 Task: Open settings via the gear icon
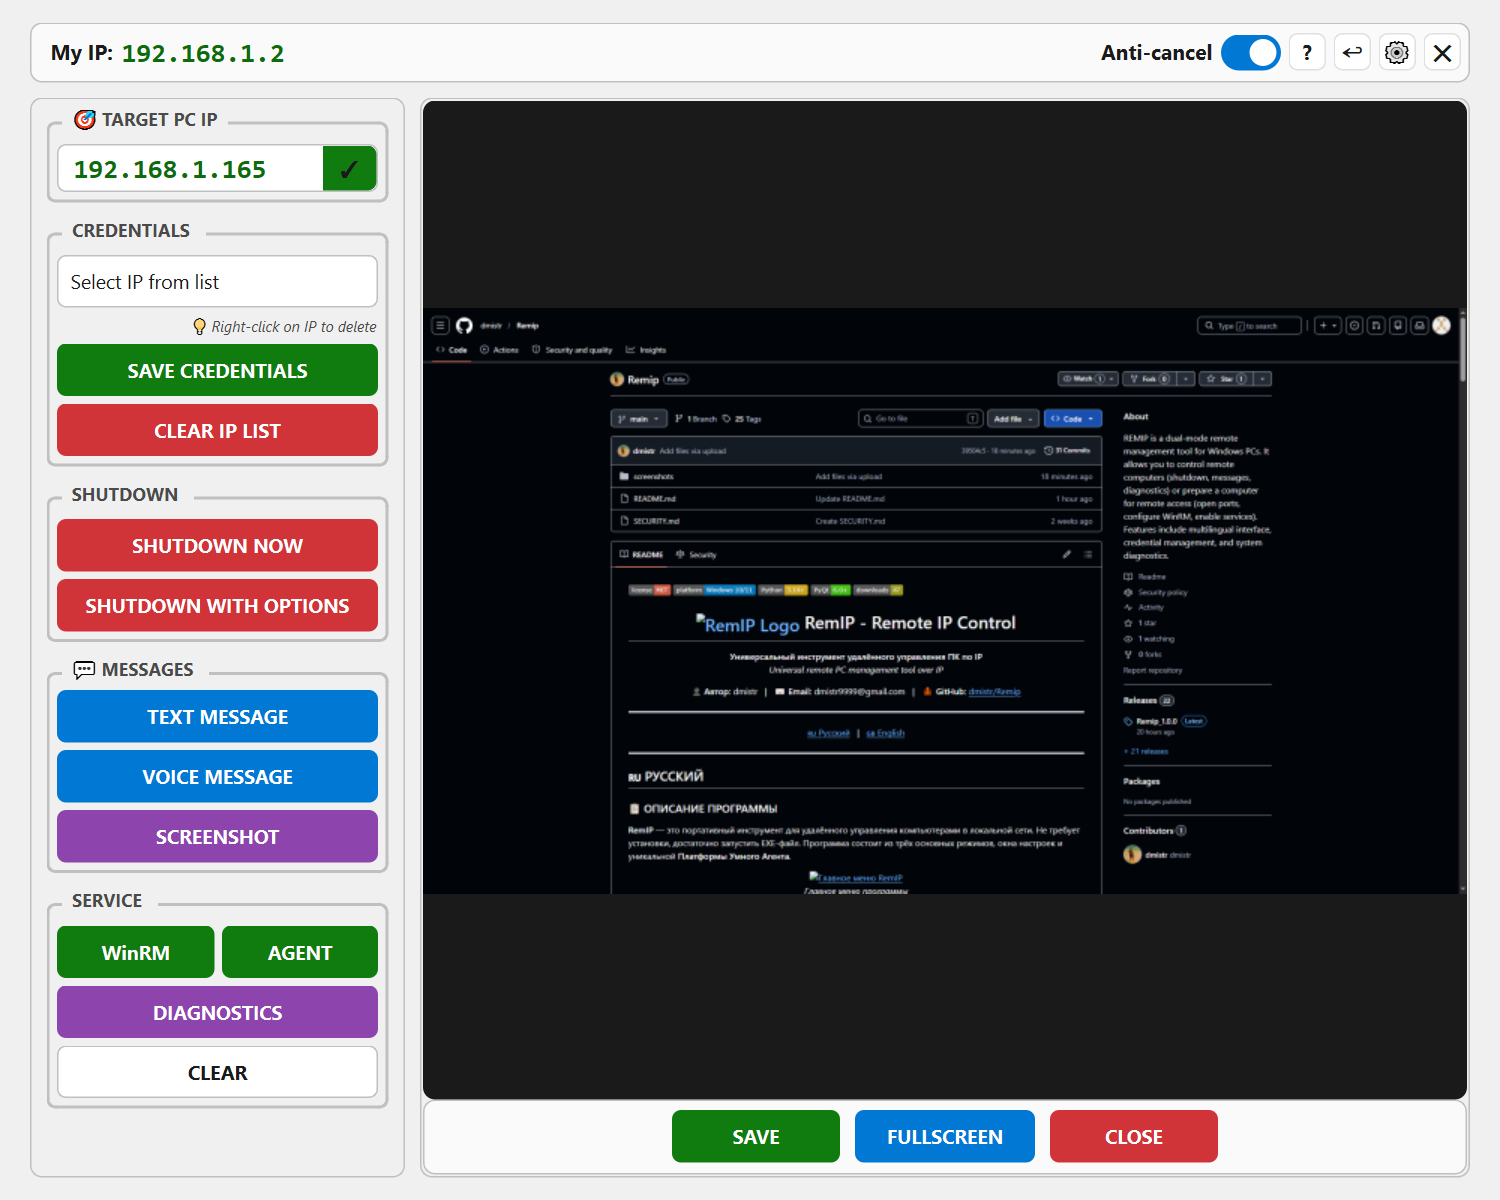(1397, 53)
